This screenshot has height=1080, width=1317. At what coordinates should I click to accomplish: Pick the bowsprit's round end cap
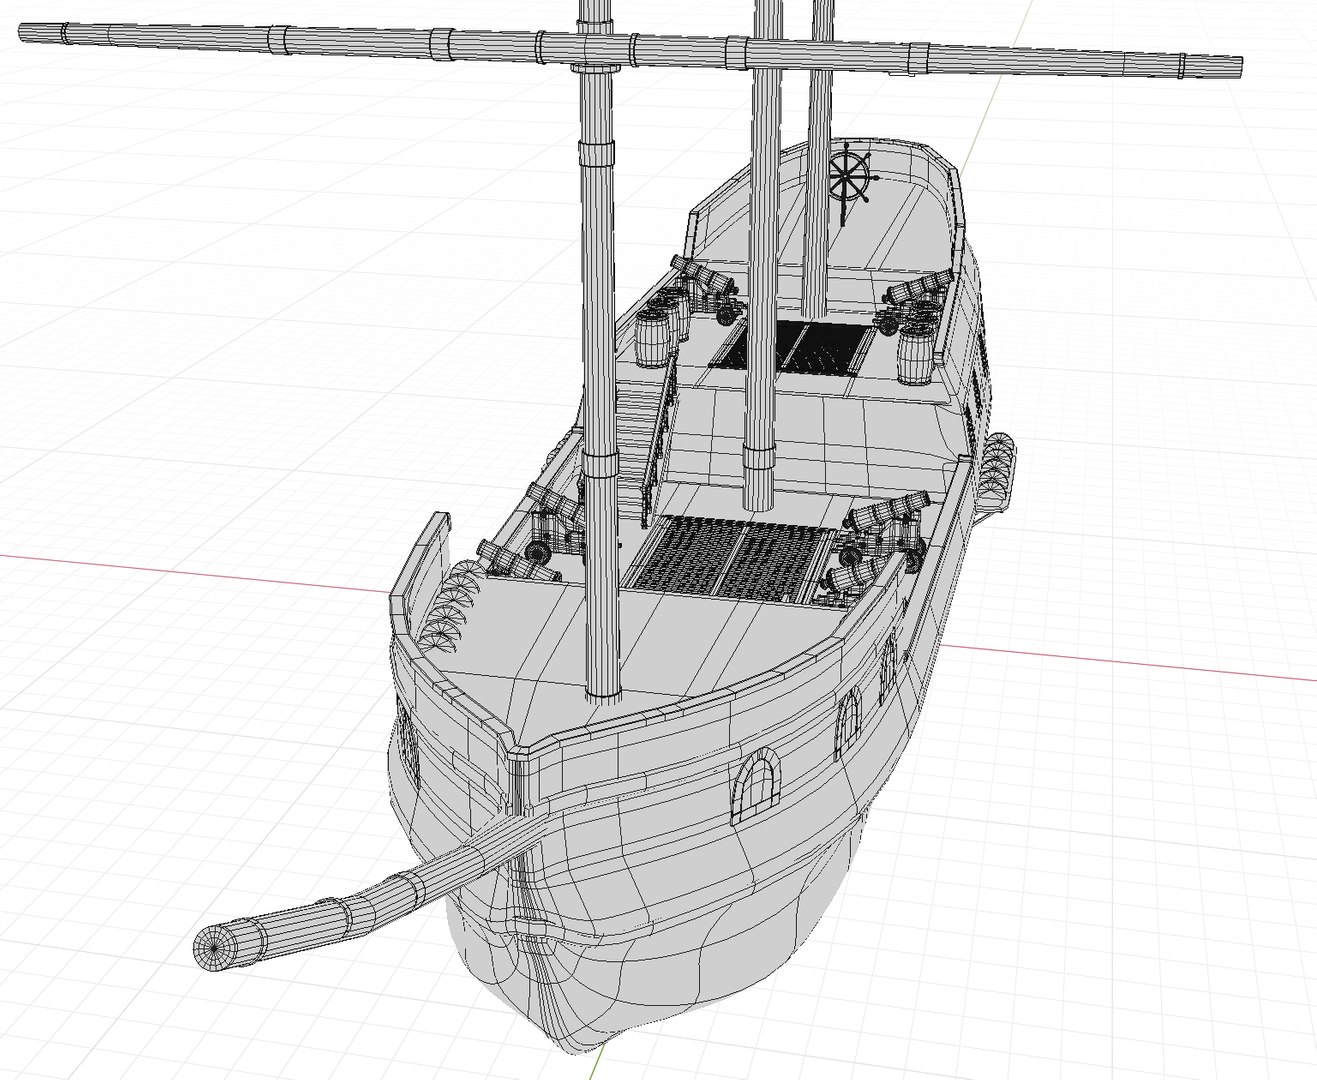[x=213, y=946]
